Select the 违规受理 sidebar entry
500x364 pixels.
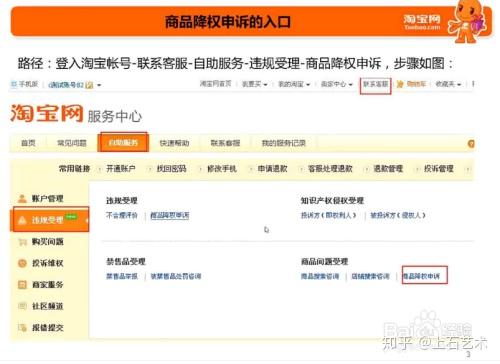tap(51, 220)
